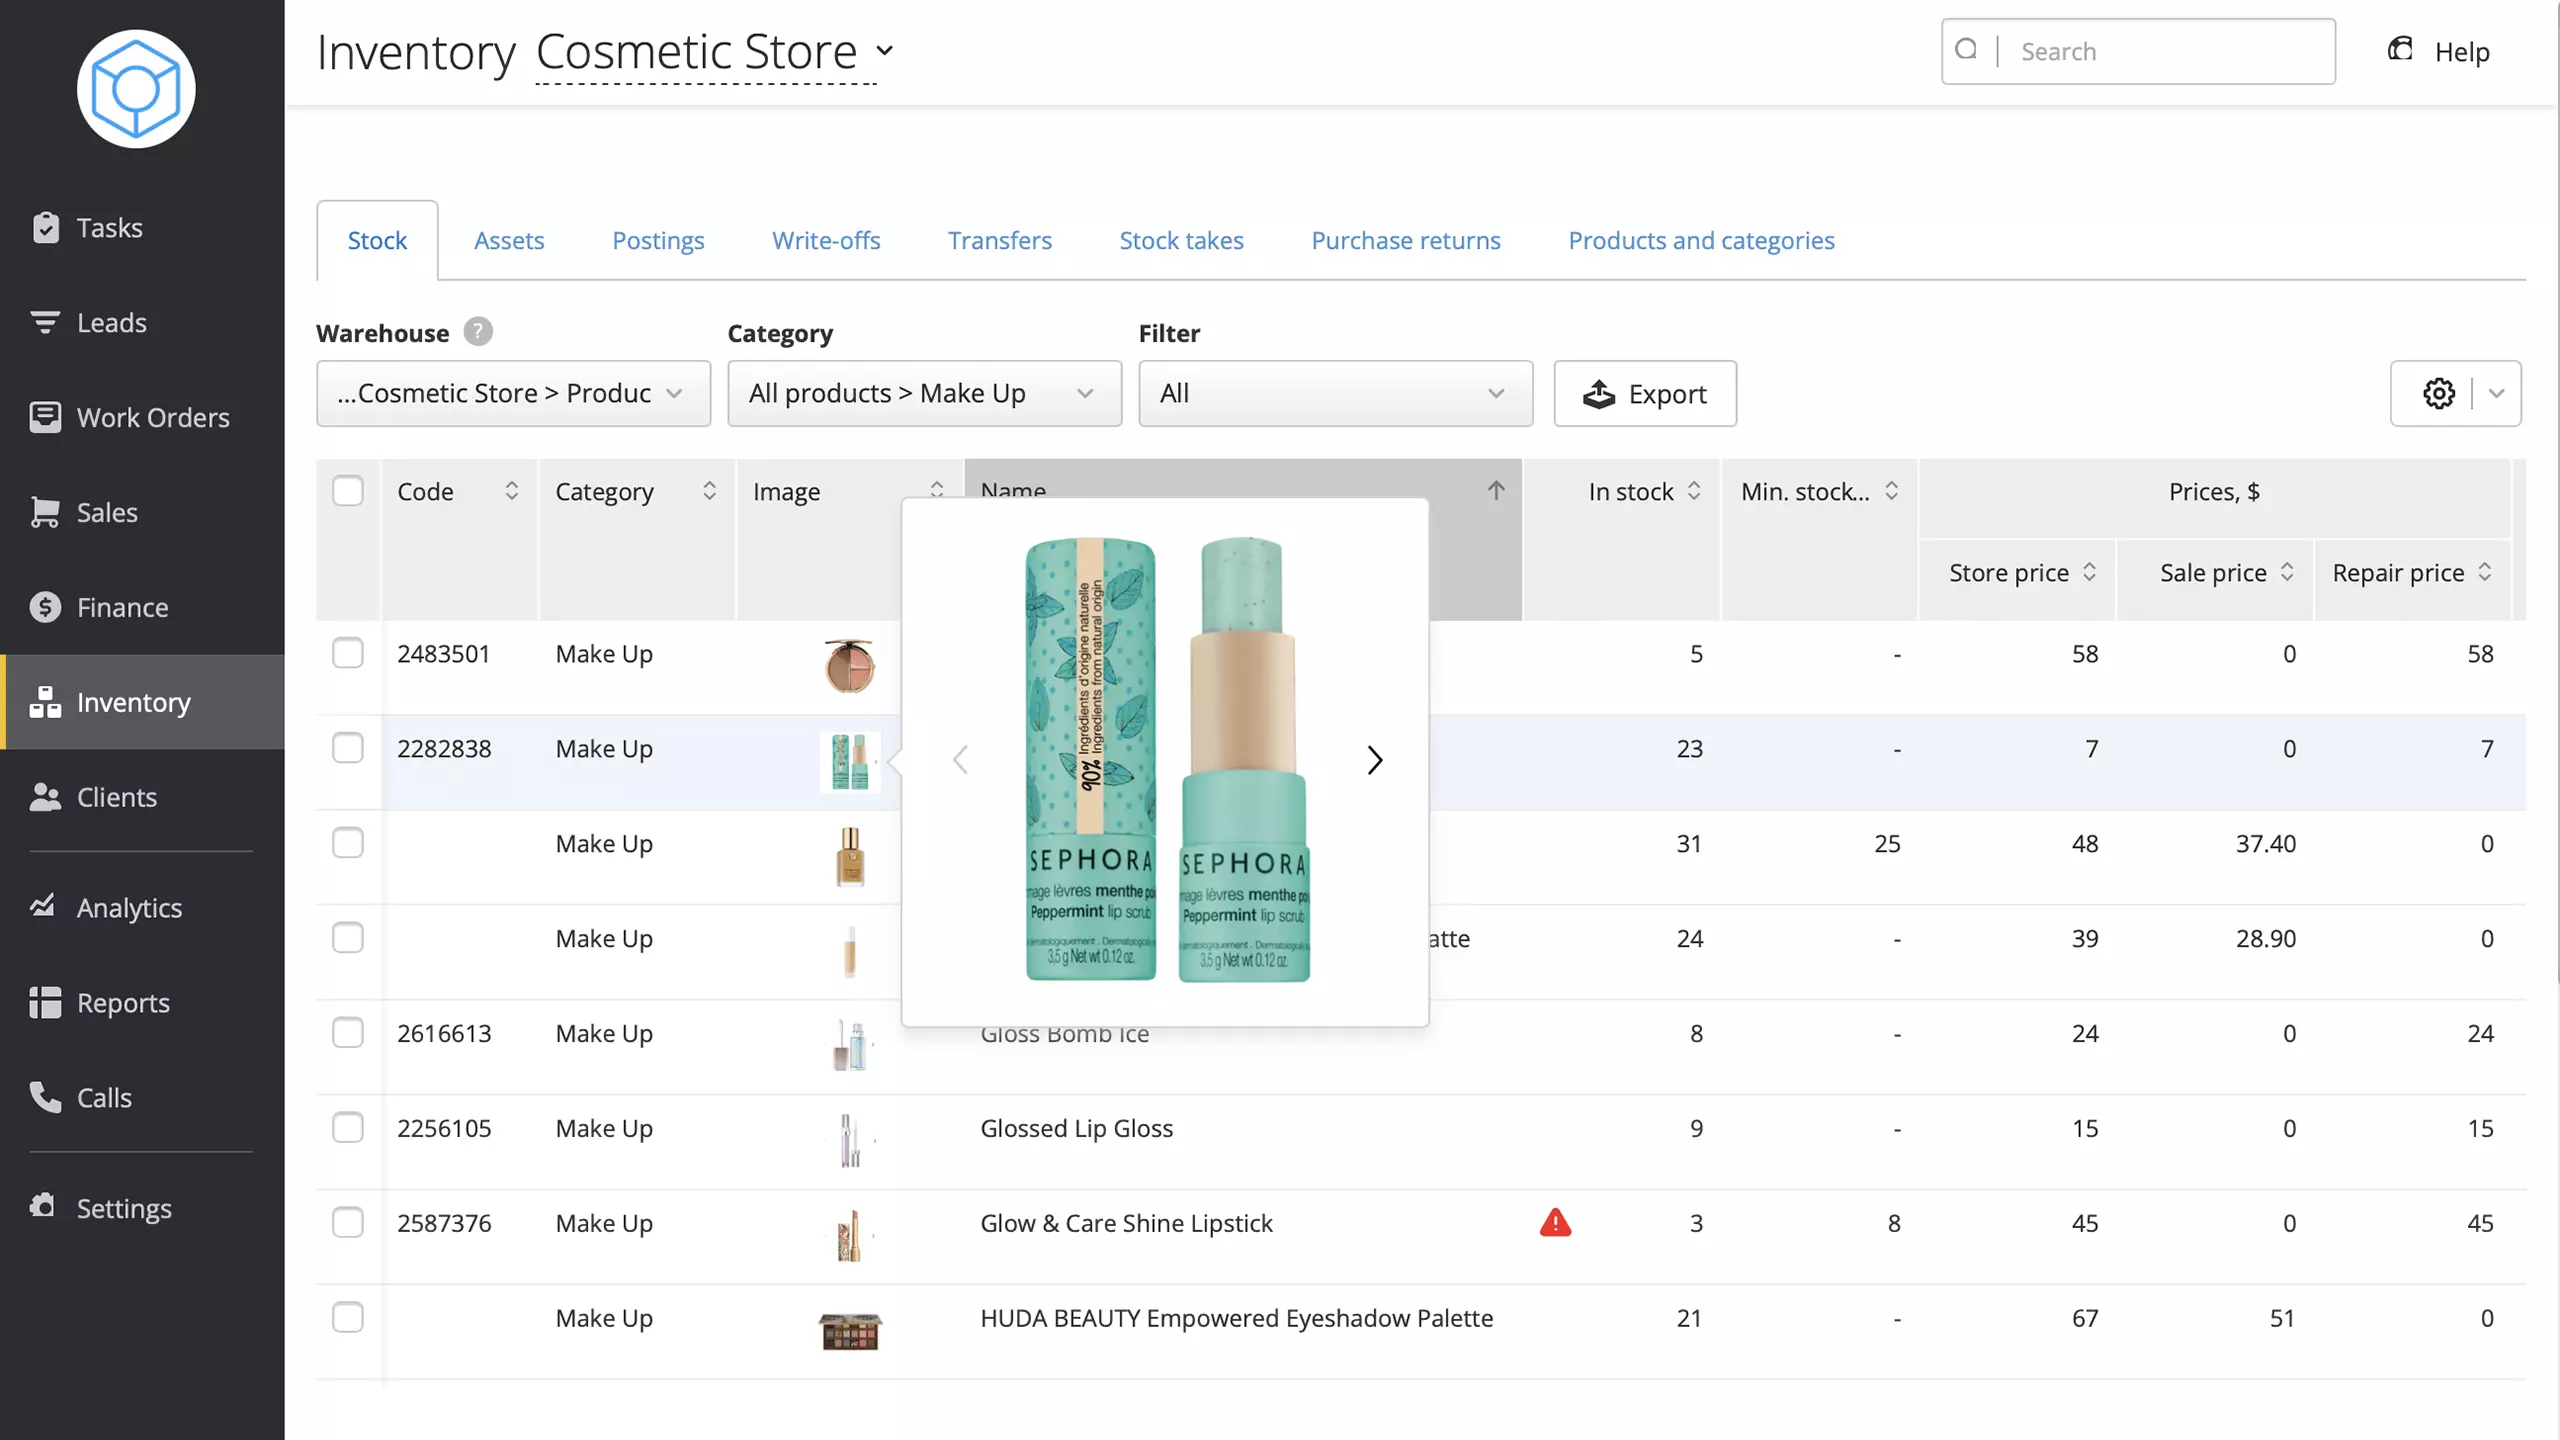
Task: Open the Warehouse dropdown
Action: (x=513, y=393)
